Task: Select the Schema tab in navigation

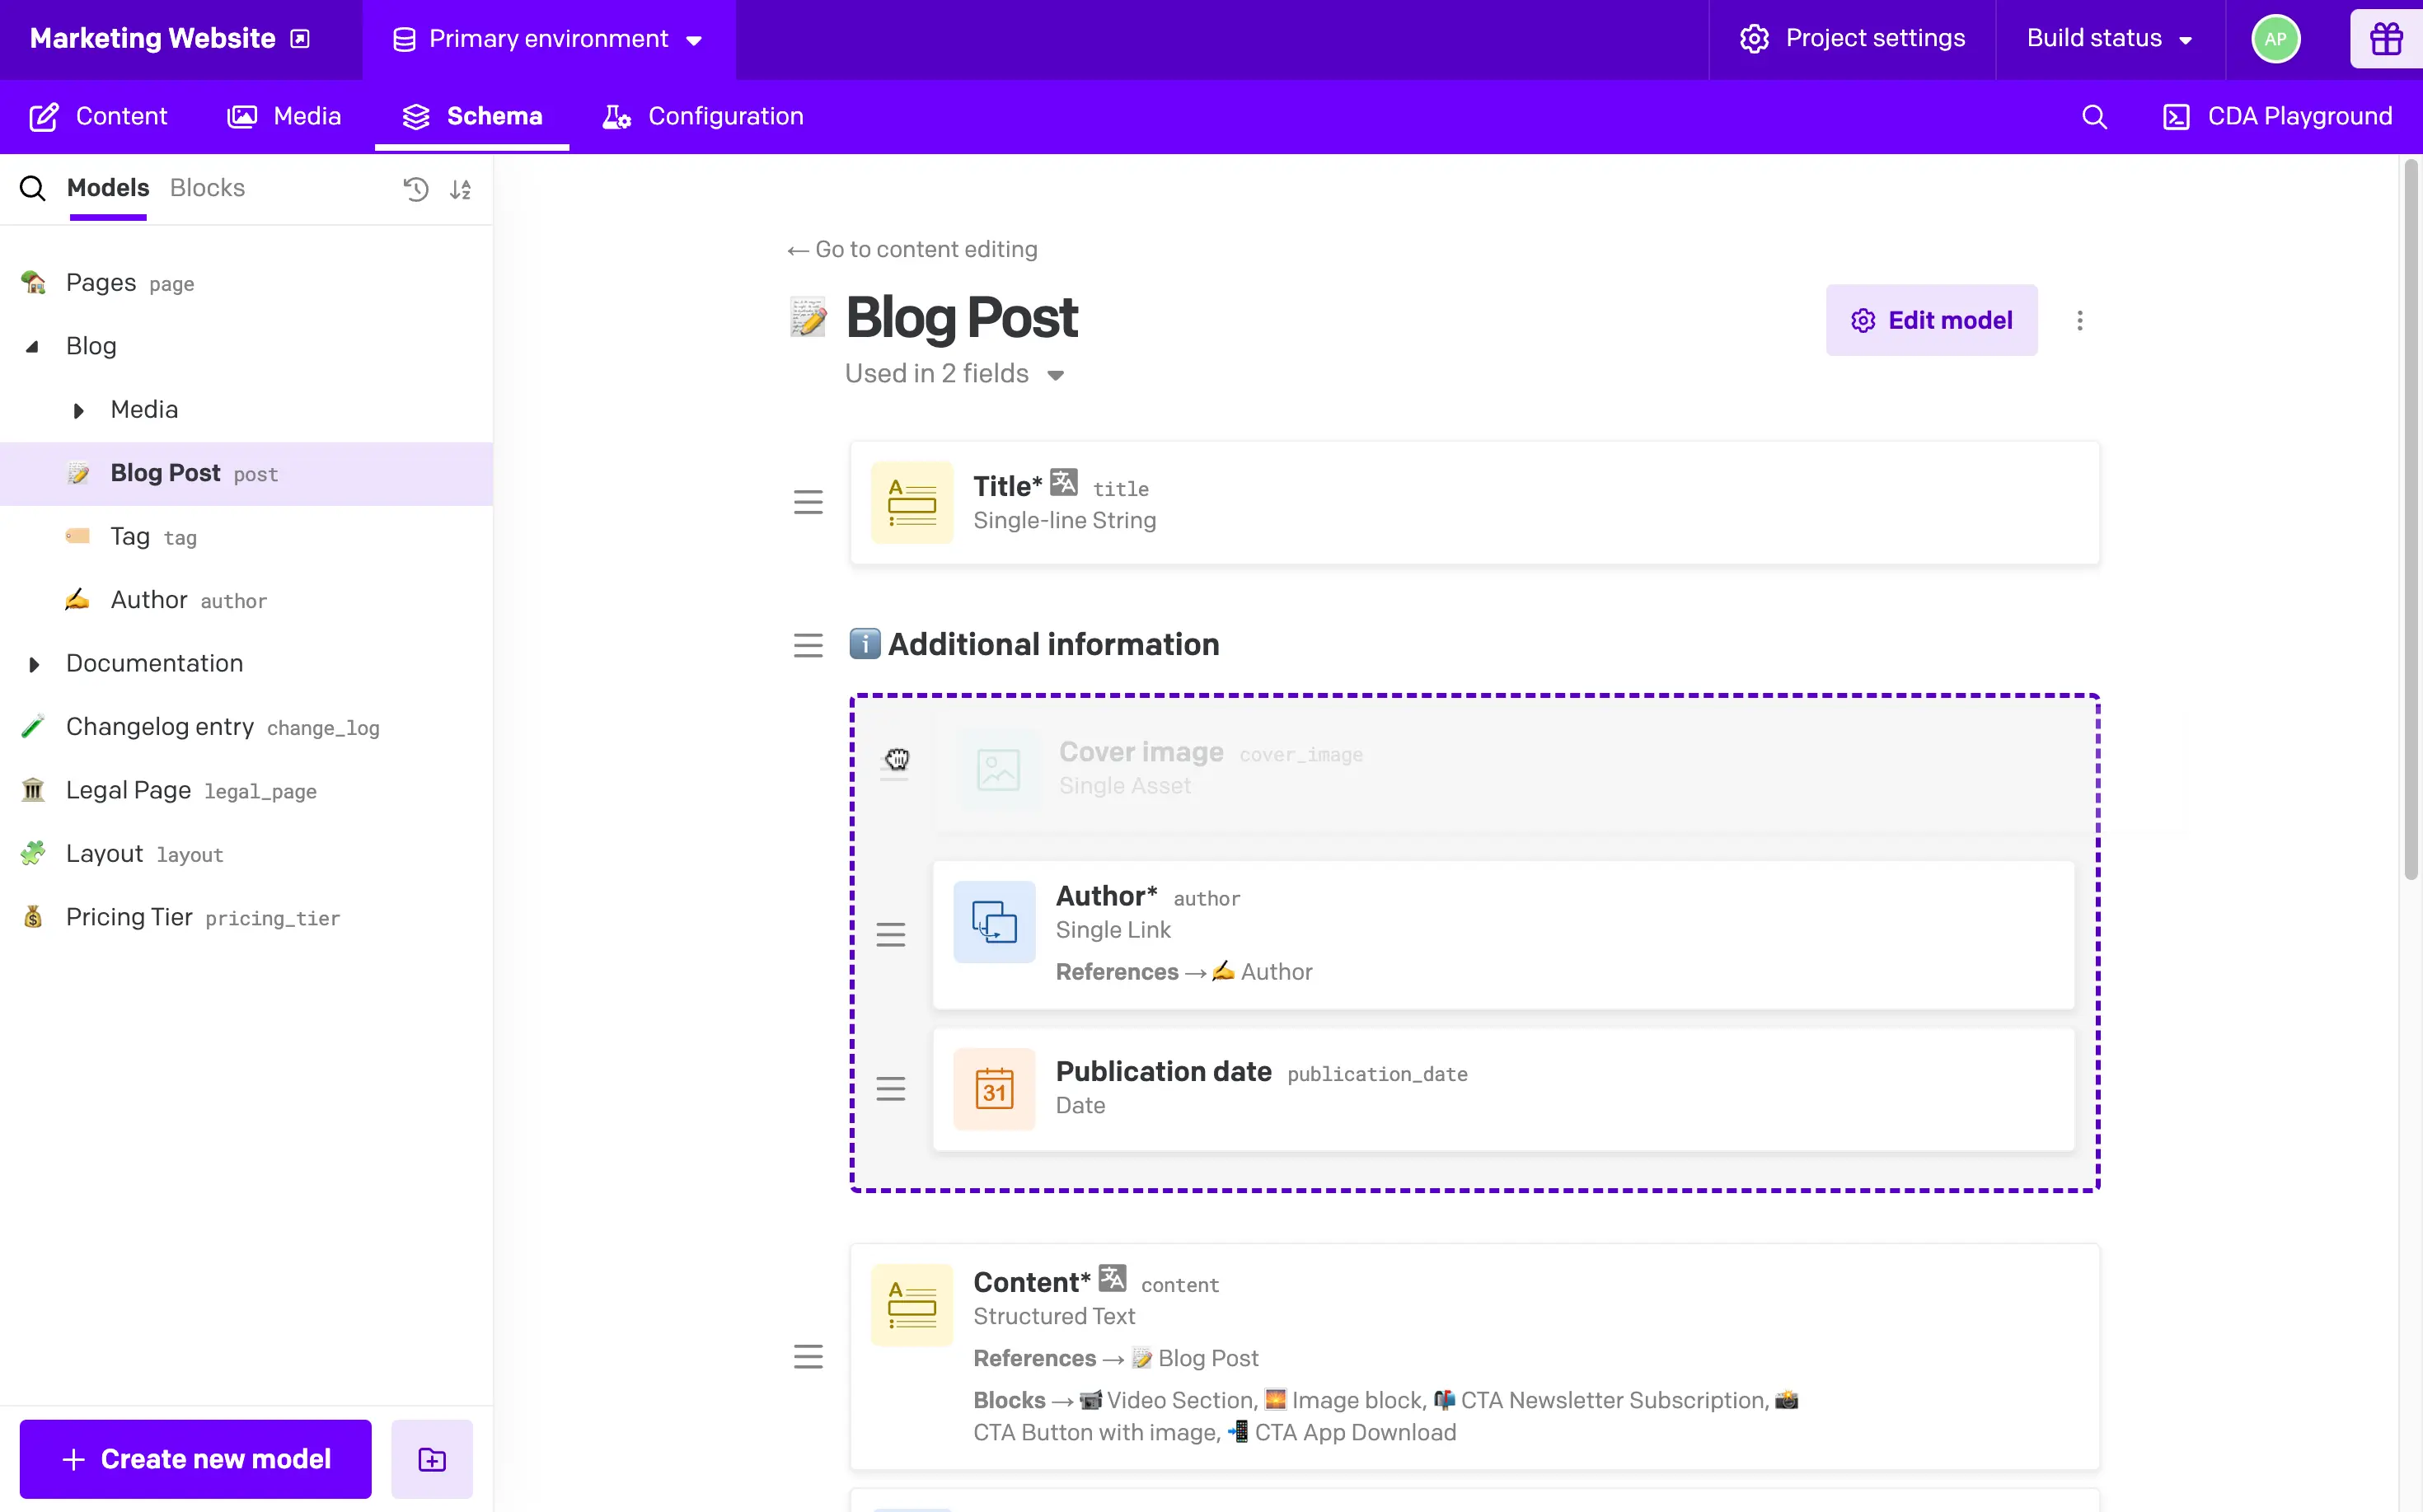Action: tap(471, 115)
